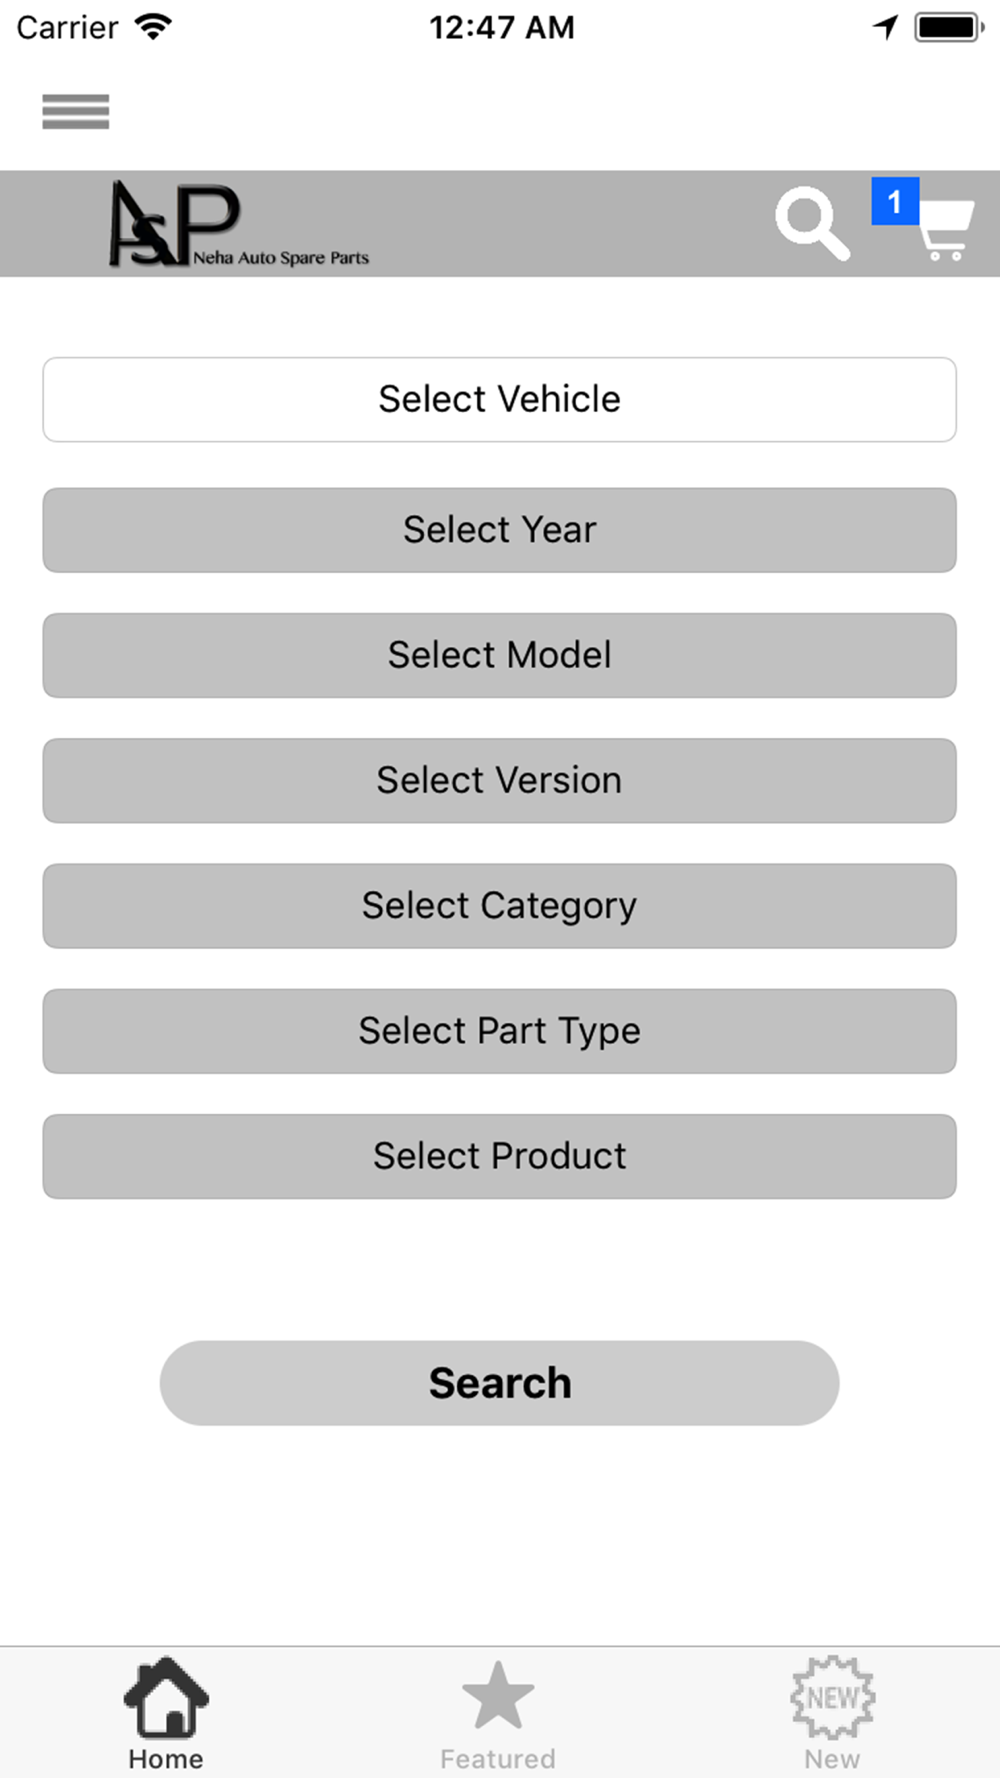This screenshot has height=1778, width=1000.
Task: Open the hamburger menu
Action: point(75,111)
